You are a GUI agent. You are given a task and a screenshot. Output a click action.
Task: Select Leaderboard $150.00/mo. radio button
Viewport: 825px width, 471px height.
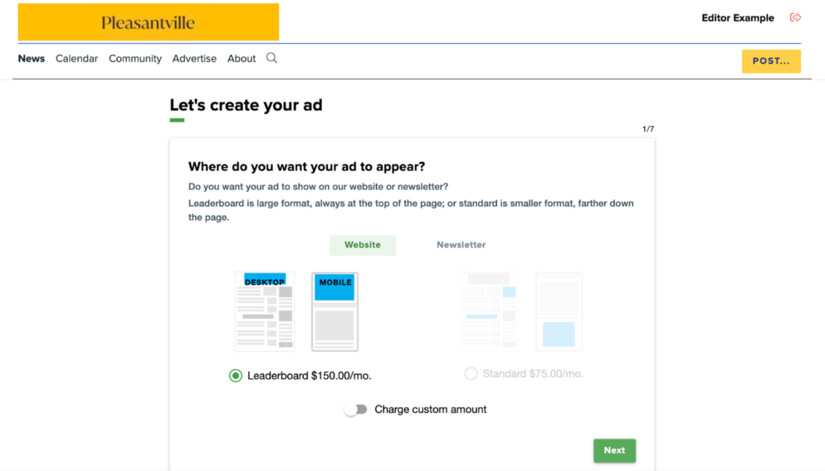[236, 376]
